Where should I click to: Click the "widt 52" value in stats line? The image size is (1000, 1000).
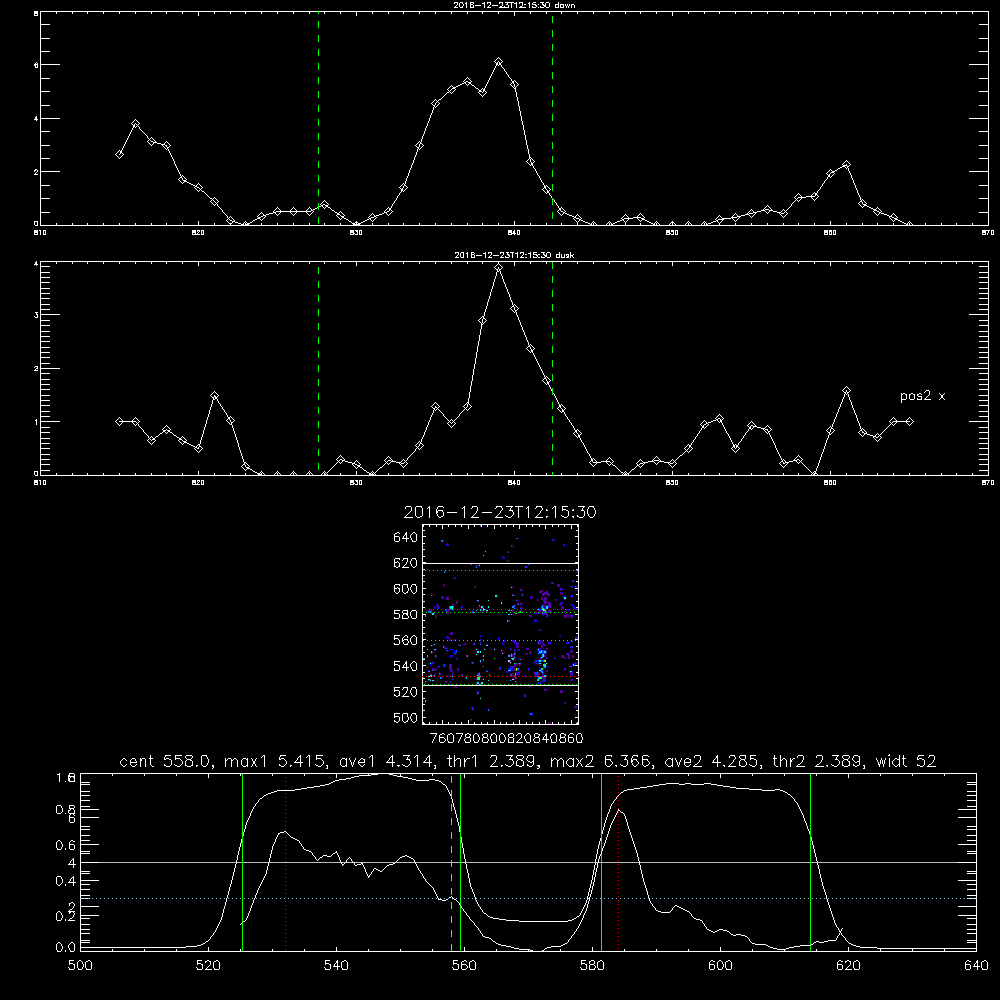click(x=906, y=761)
